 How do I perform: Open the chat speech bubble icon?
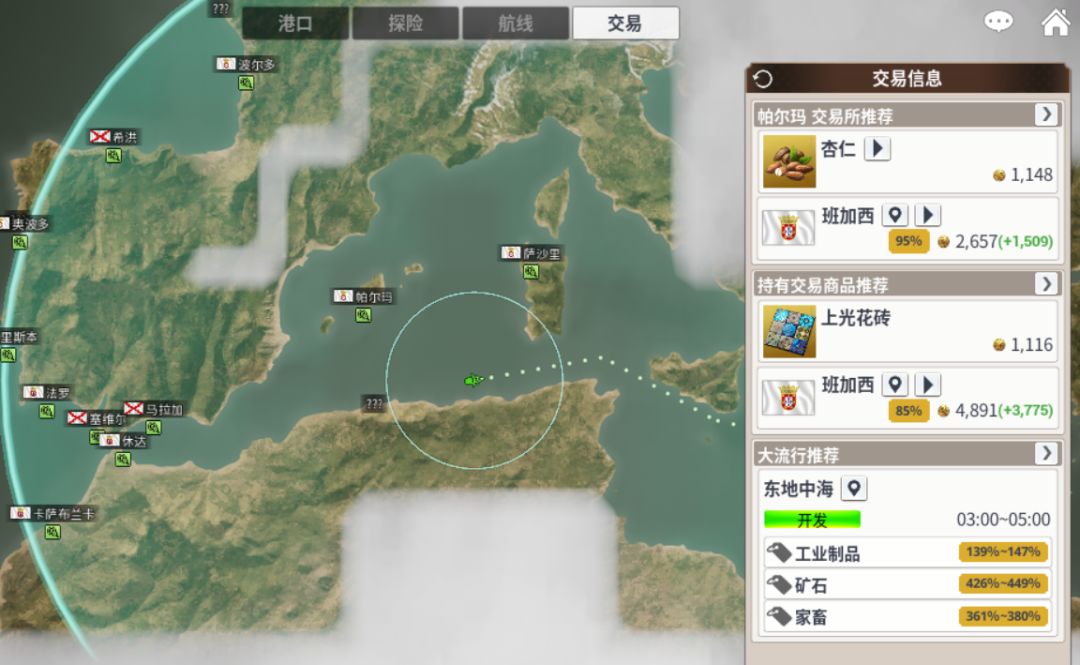click(998, 21)
